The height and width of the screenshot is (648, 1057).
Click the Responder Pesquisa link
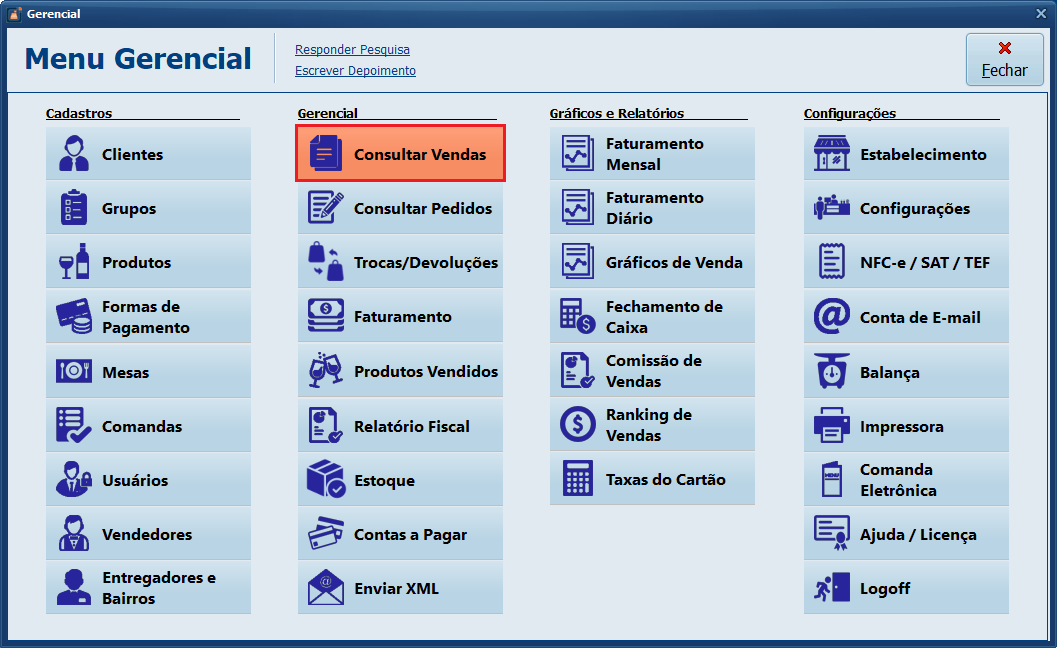tap(352, 50)
